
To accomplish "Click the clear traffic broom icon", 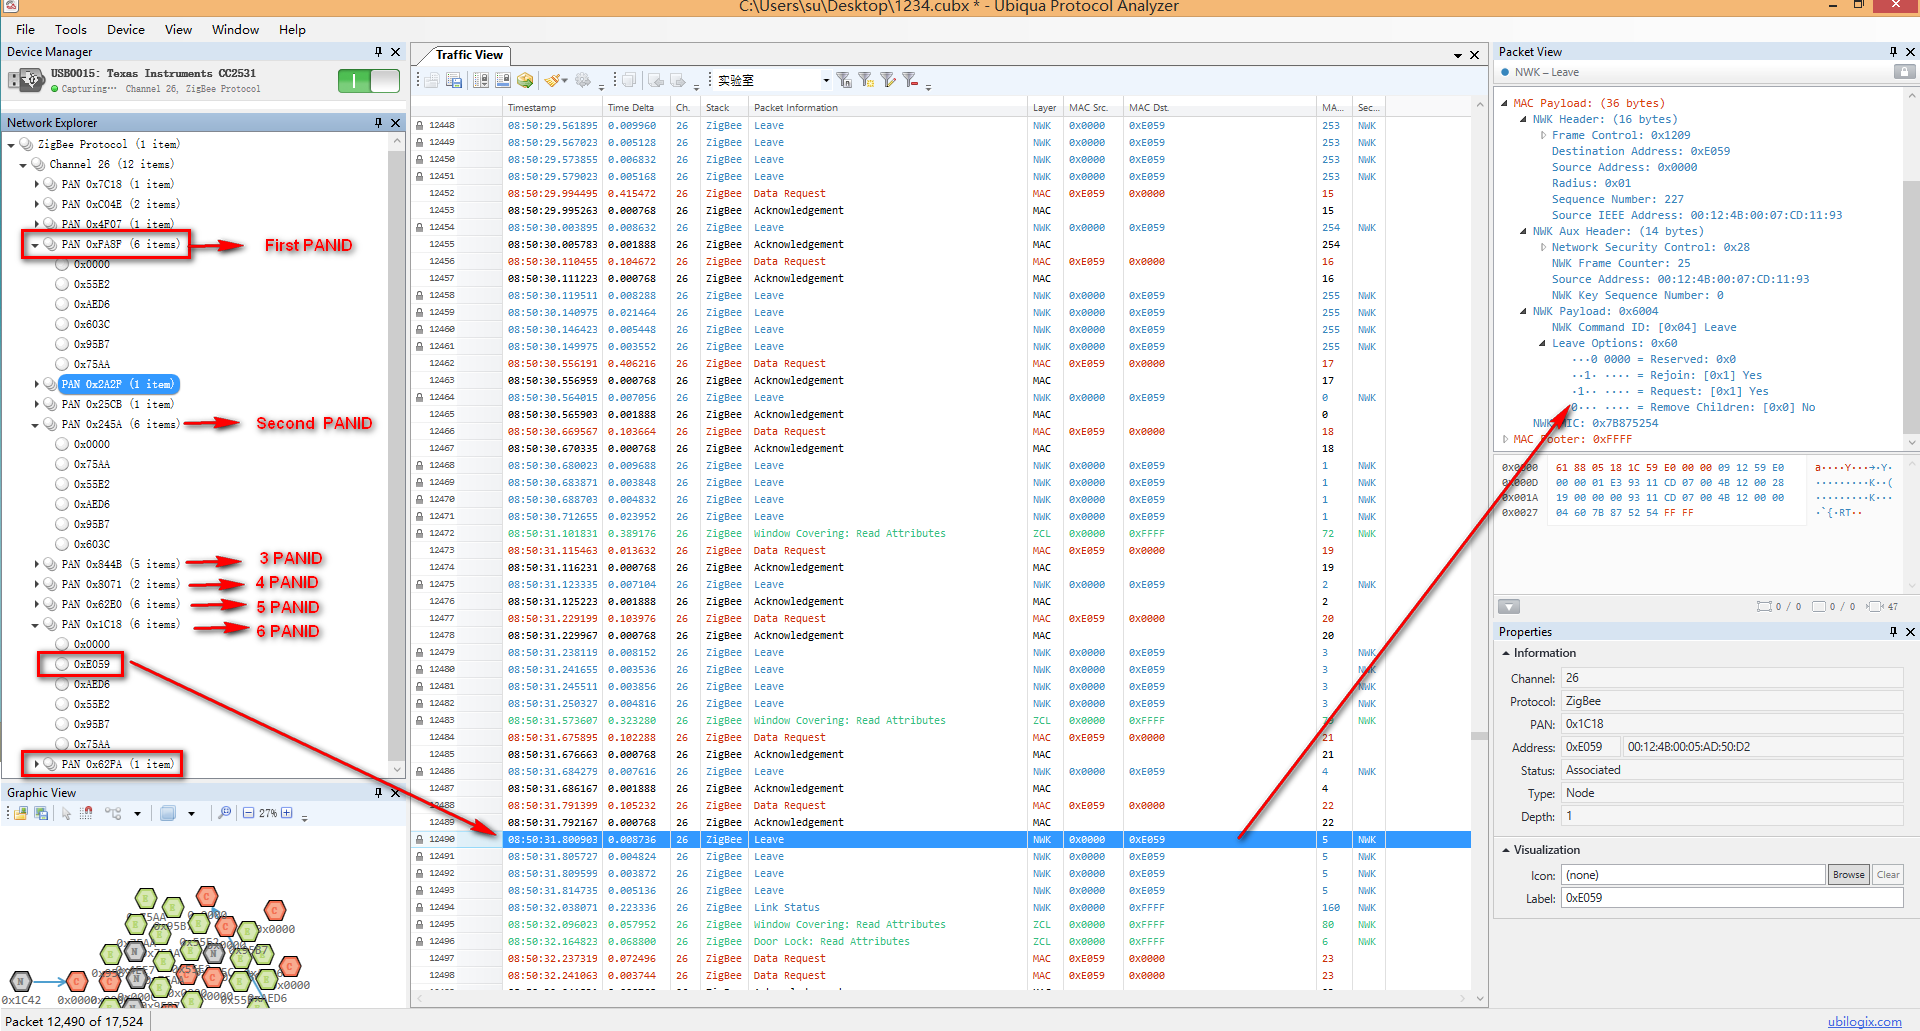I will [x=551, y=80].
